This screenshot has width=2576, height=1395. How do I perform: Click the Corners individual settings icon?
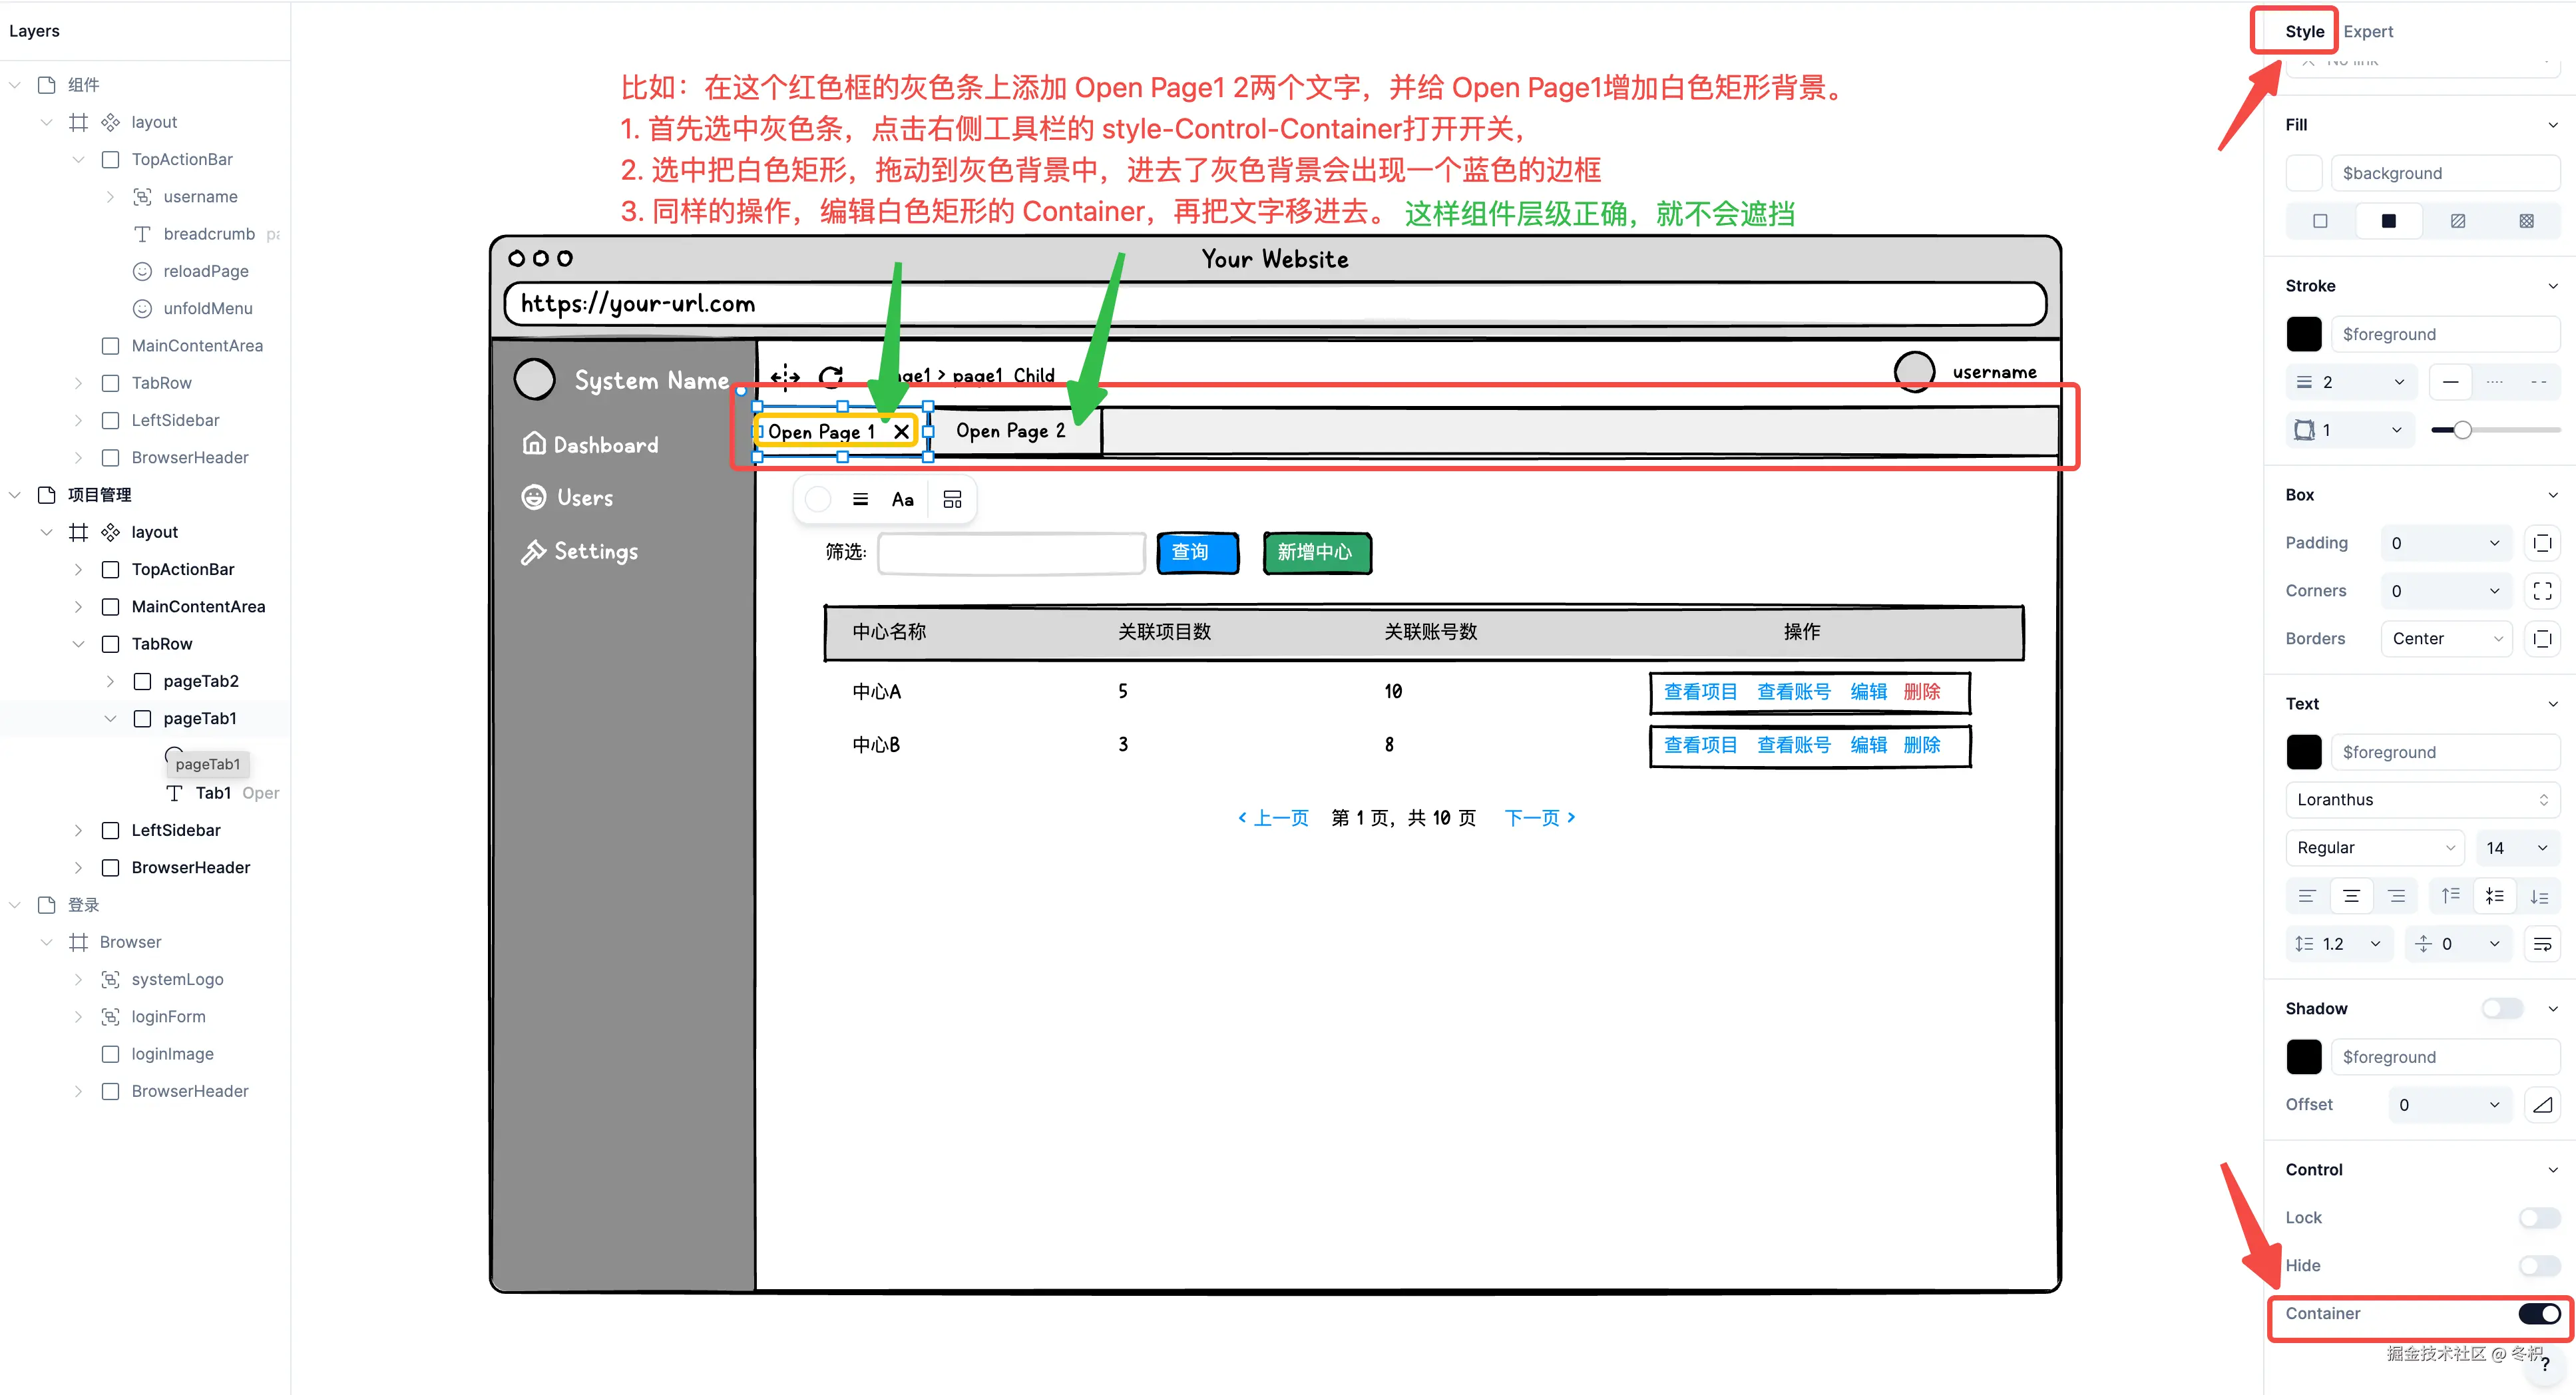point(2542,591)
